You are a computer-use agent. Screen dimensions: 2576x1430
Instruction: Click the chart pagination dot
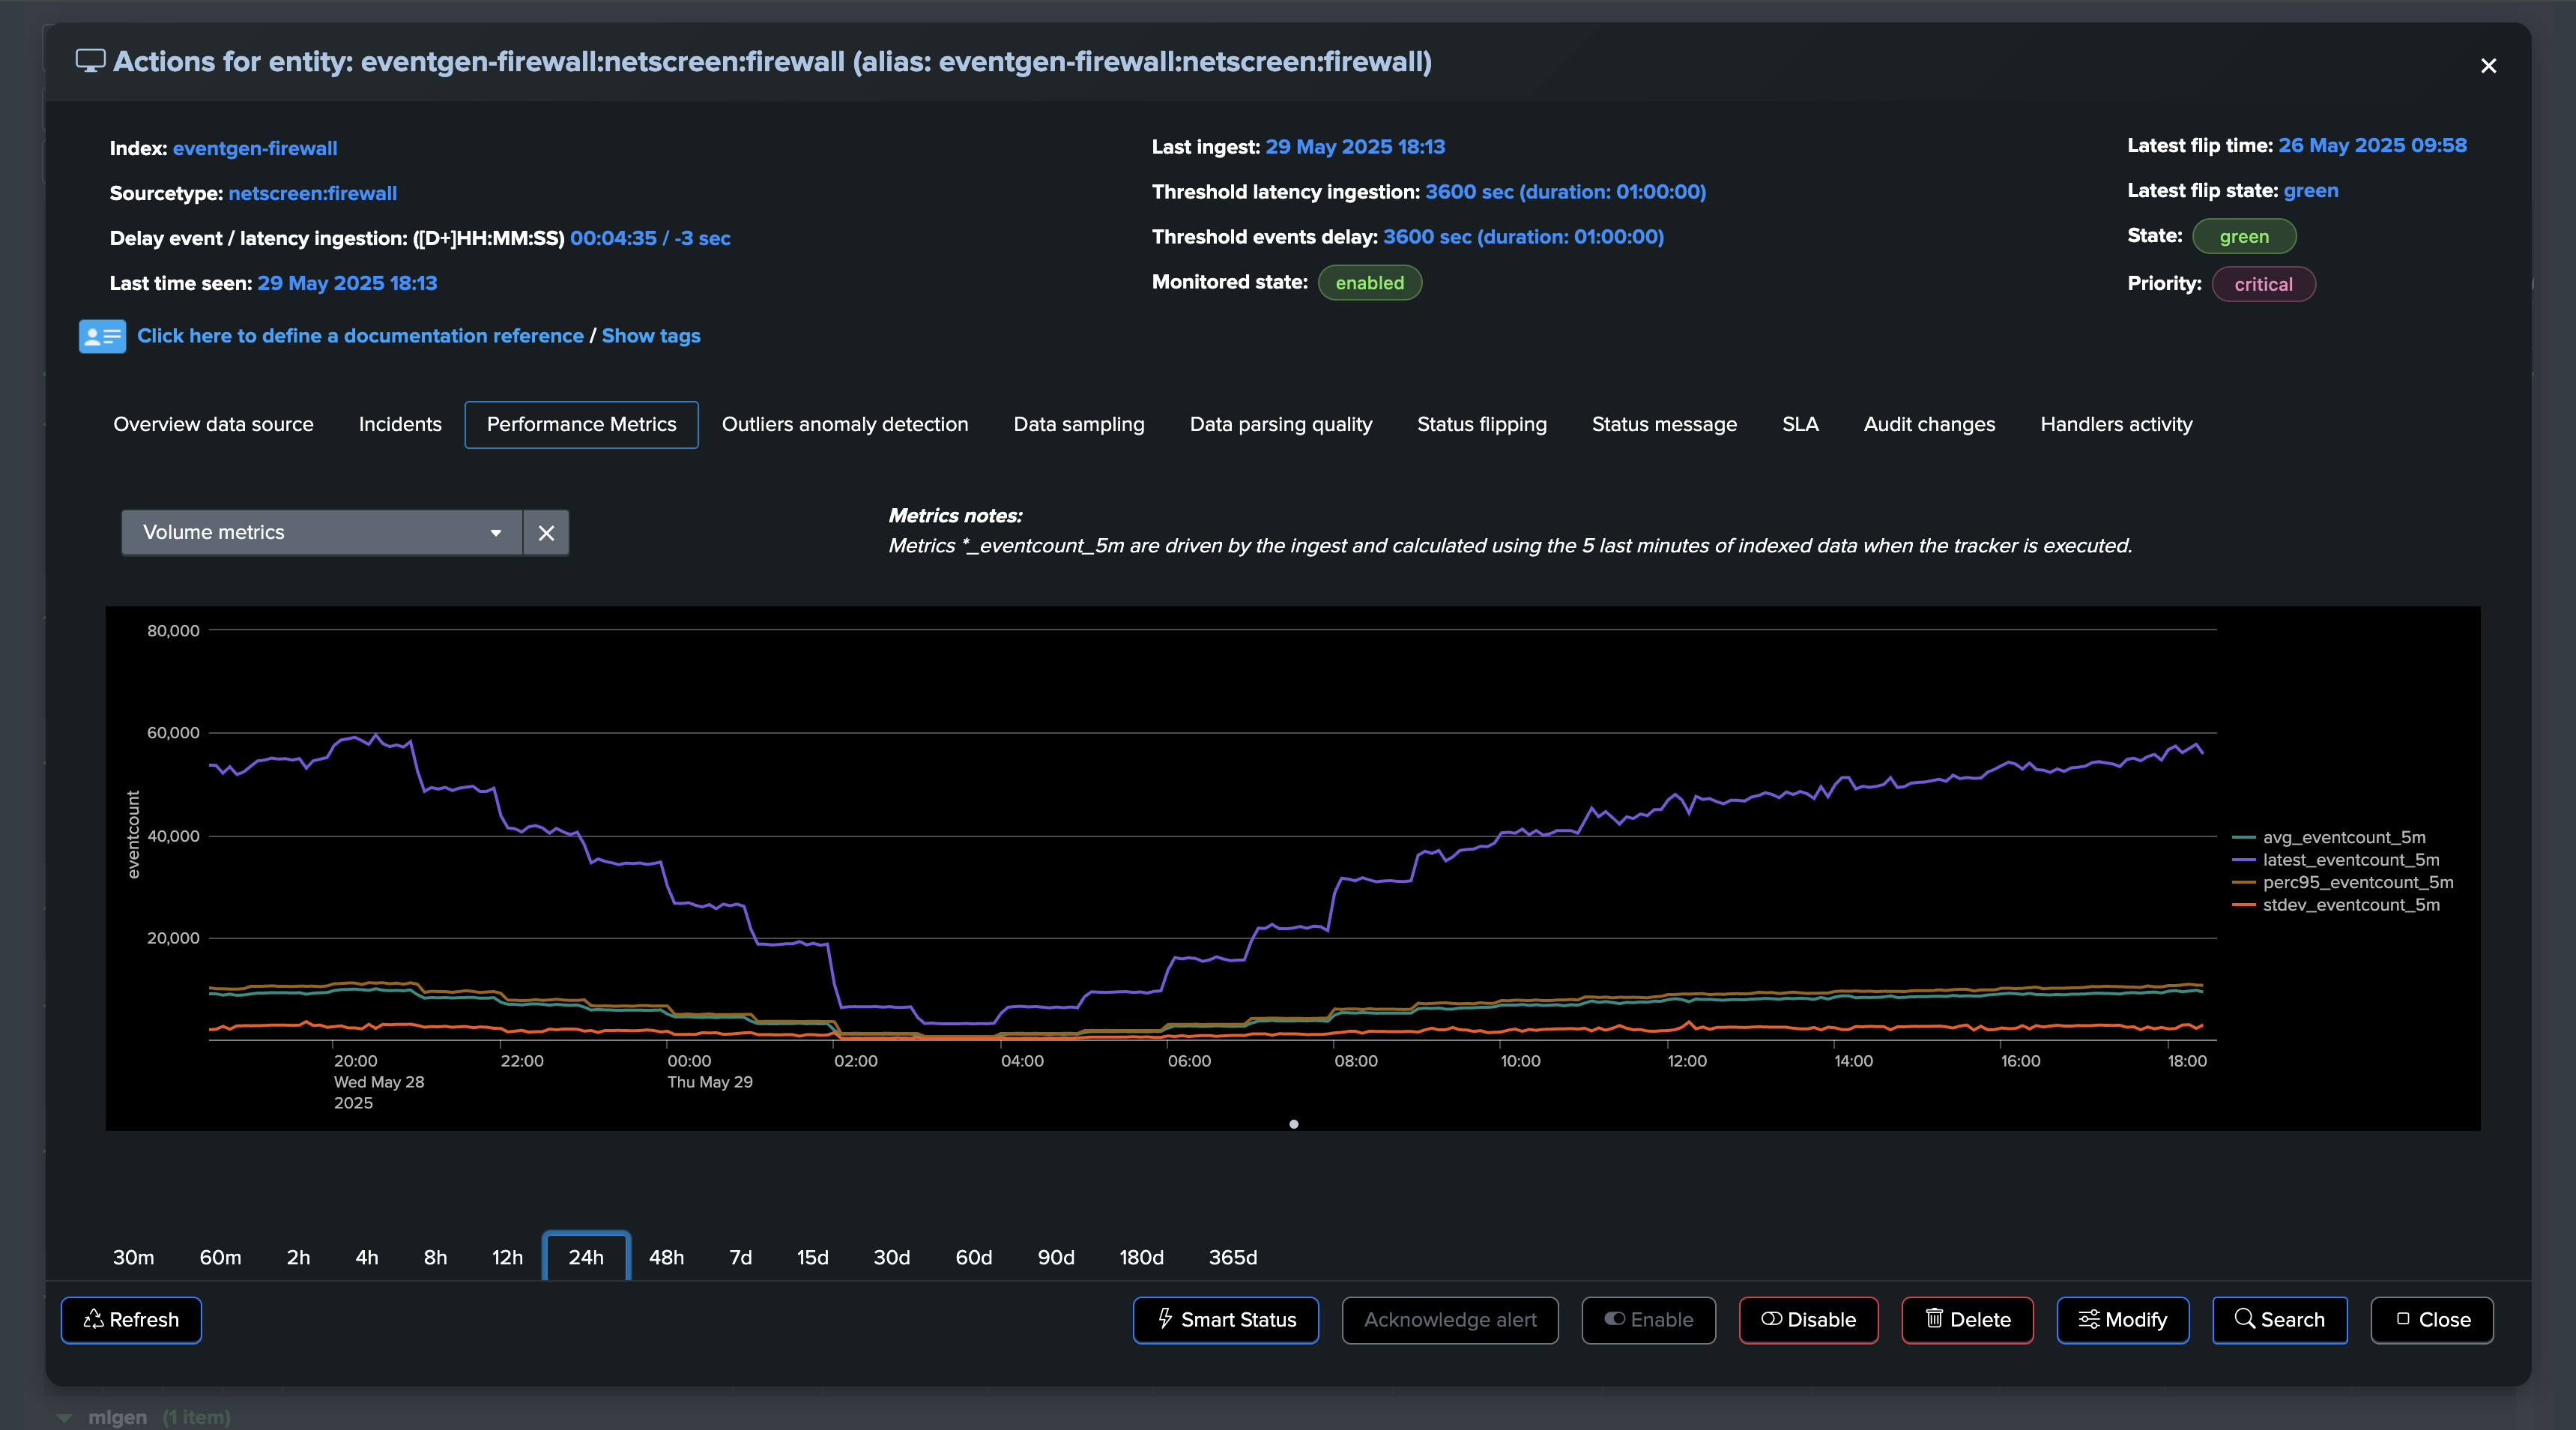click(1293, 1124)
